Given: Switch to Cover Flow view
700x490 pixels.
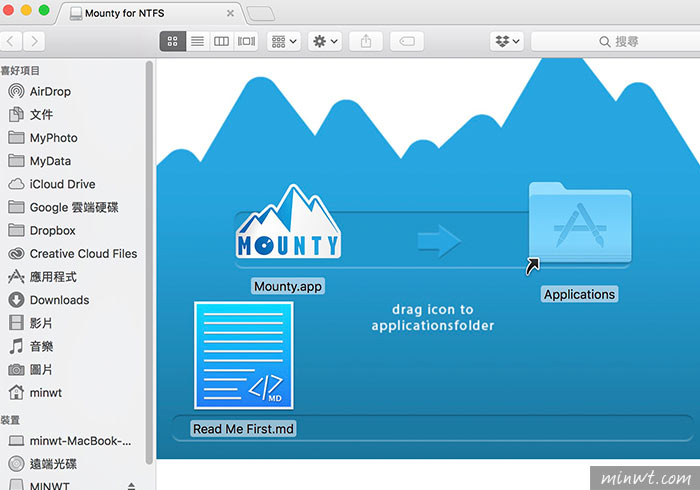Looking at the screenshot, I should [246, 42].
